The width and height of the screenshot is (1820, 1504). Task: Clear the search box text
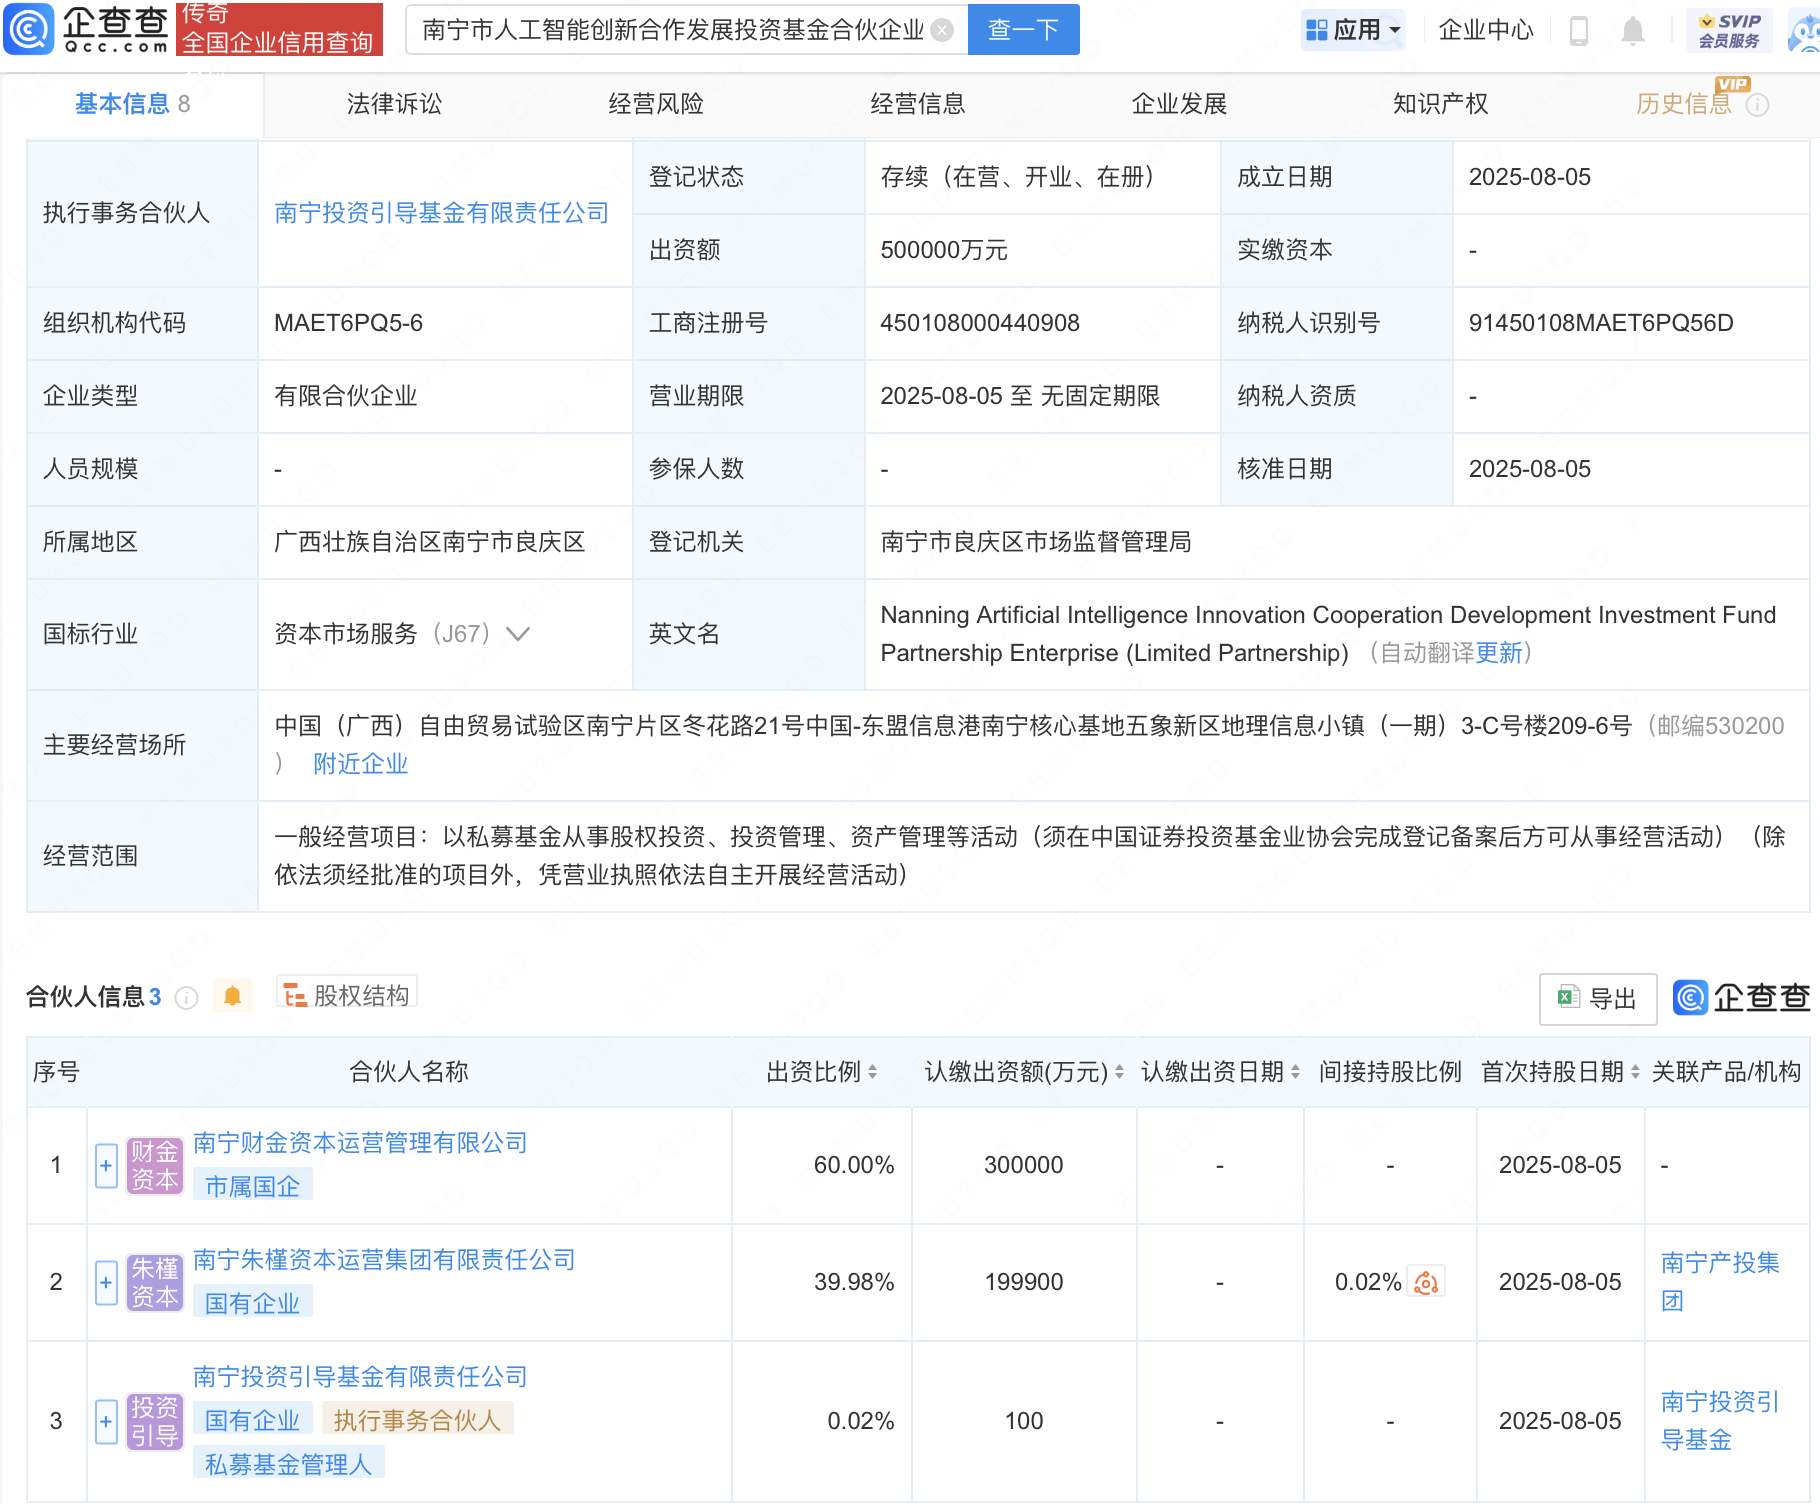(x=942, y=30)
